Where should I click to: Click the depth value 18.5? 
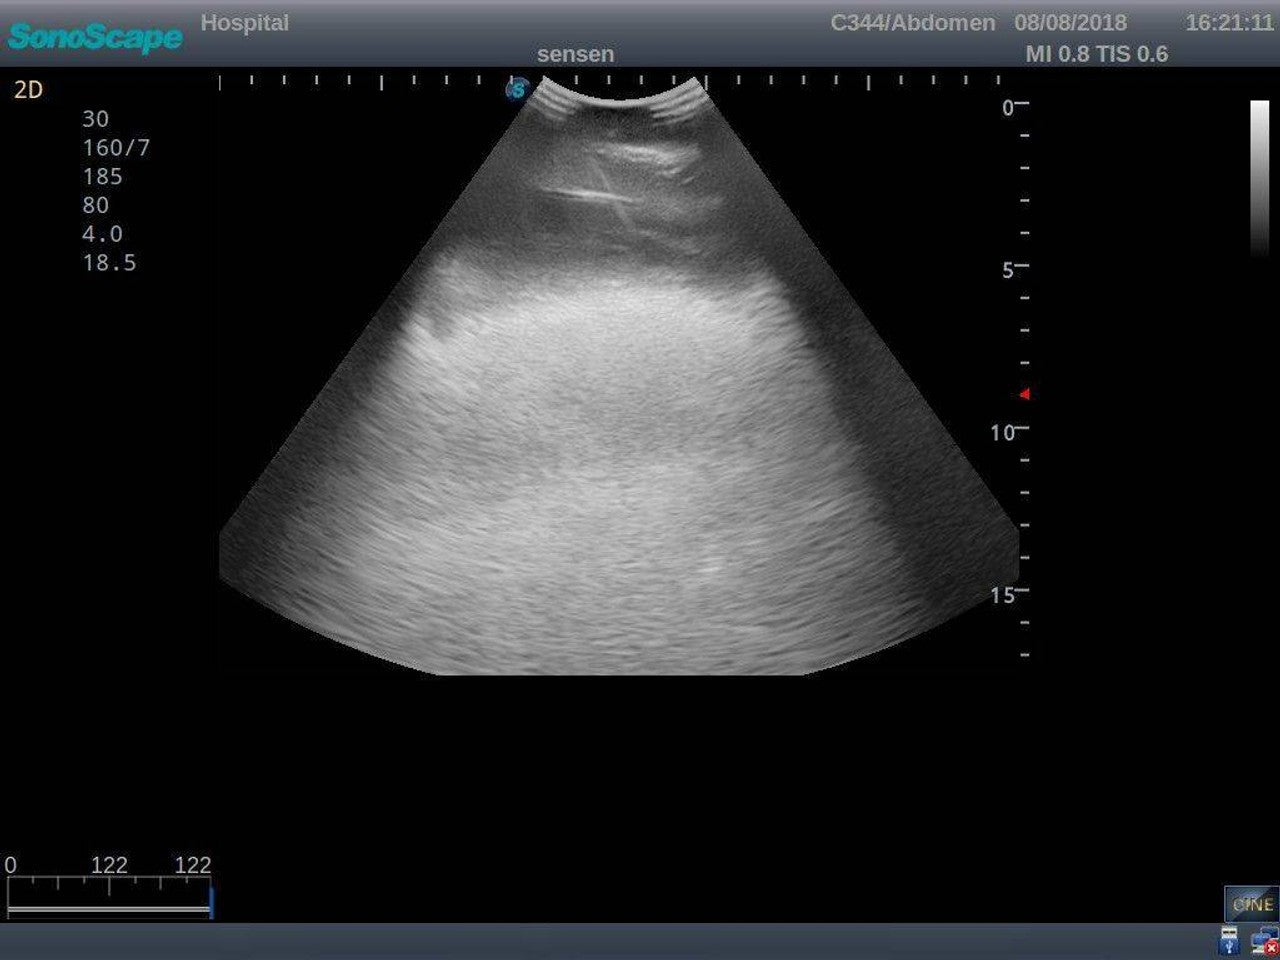108,261
